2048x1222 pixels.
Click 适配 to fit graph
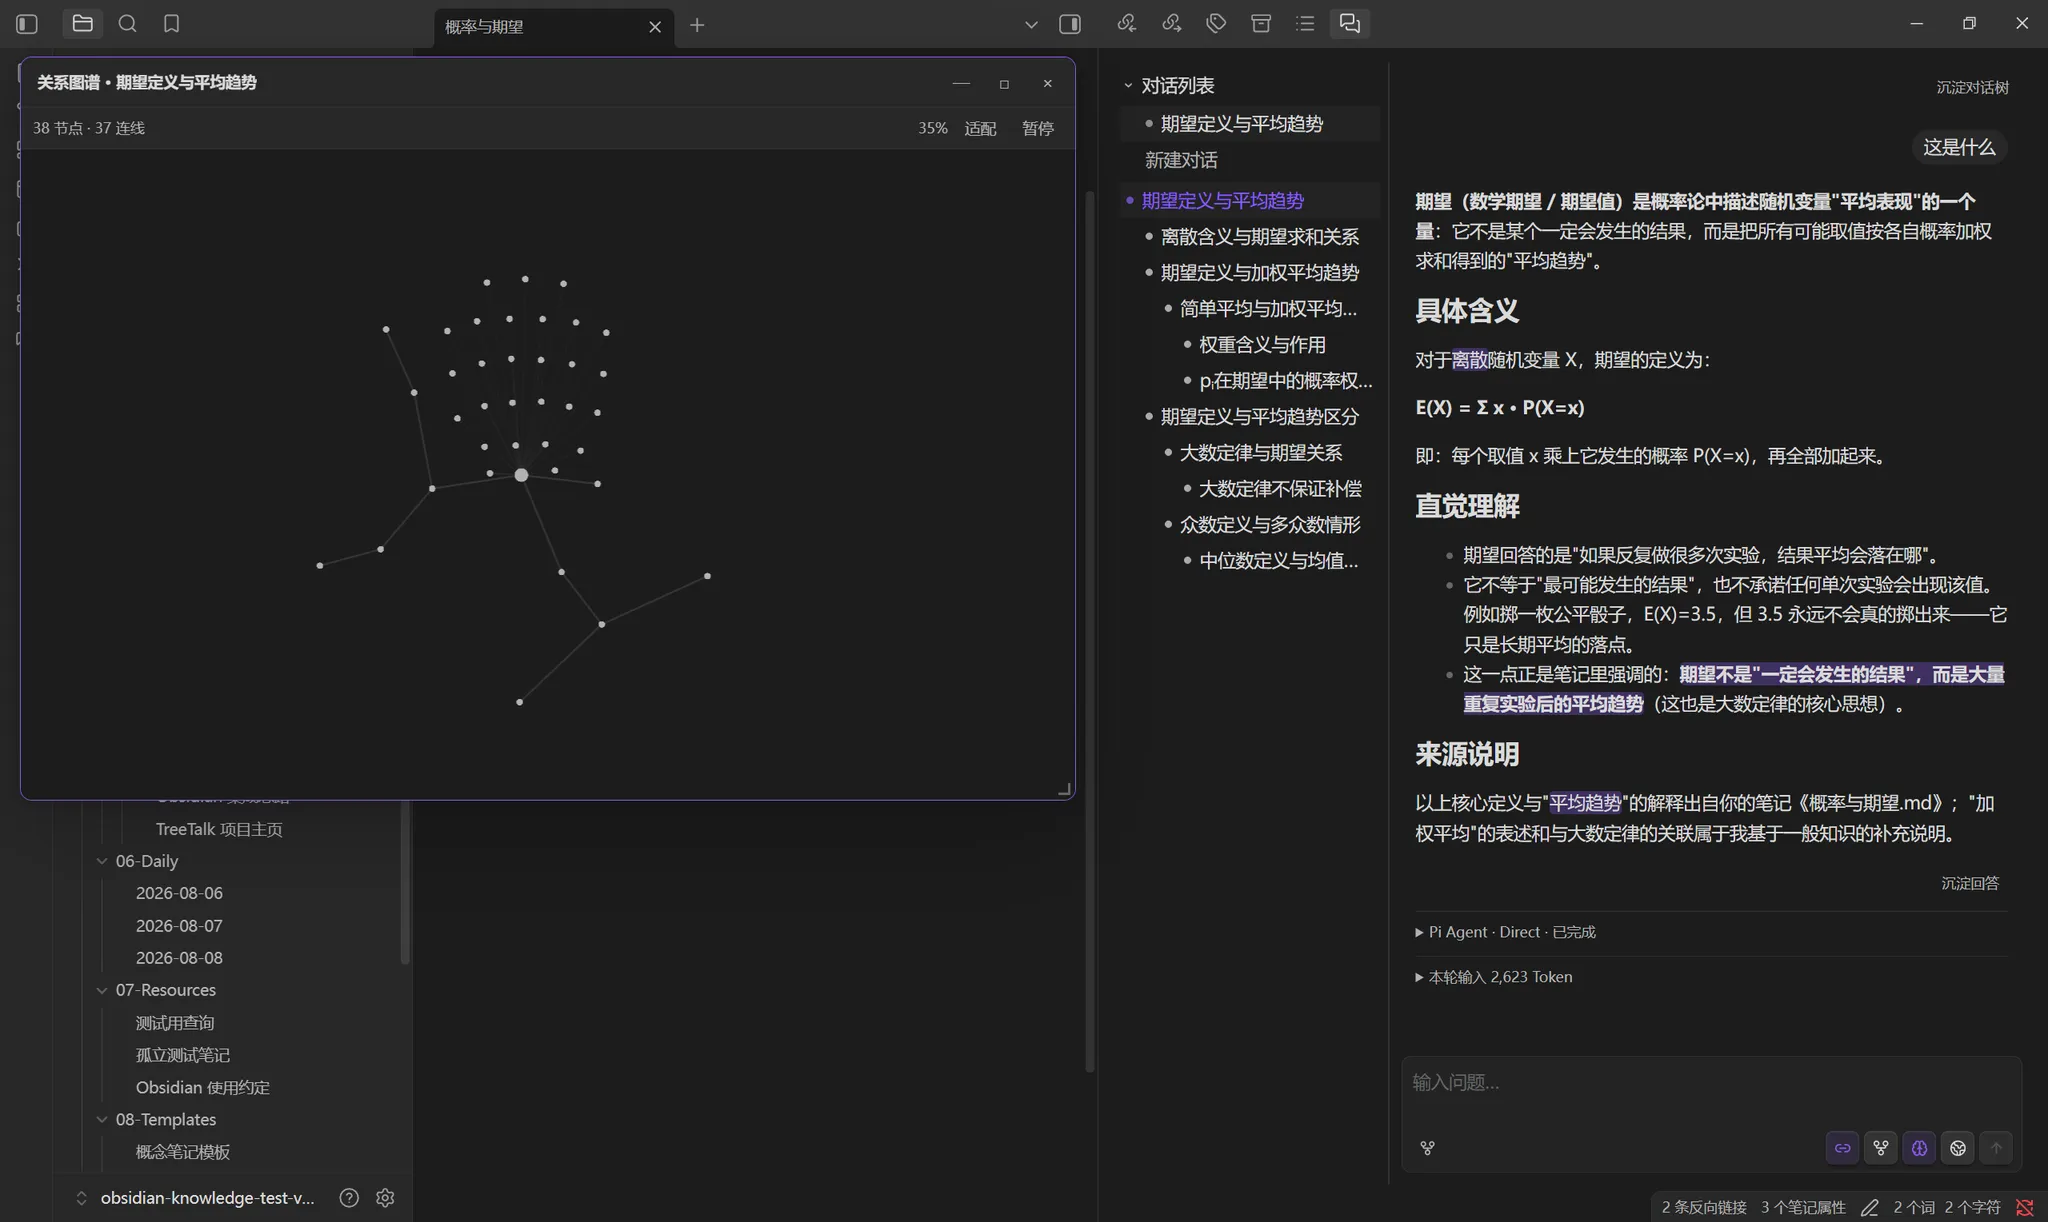tap(980, 128)
